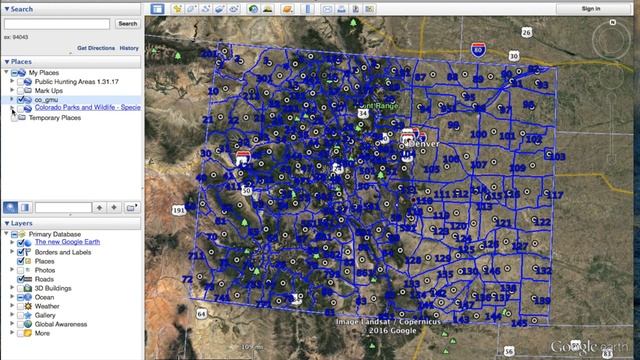Click the Print toolbar icon
640x360 pixels.
[342, 9]
